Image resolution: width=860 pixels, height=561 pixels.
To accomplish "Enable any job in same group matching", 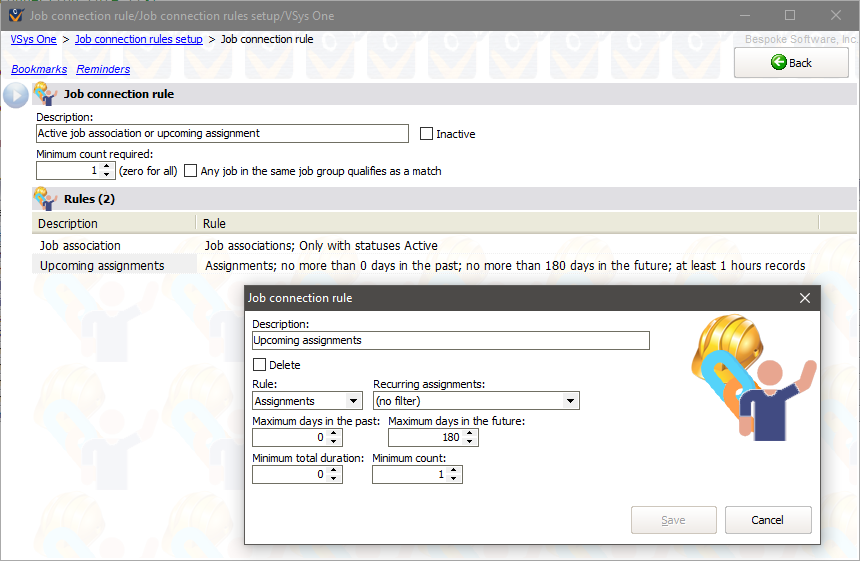I will 191,171.
